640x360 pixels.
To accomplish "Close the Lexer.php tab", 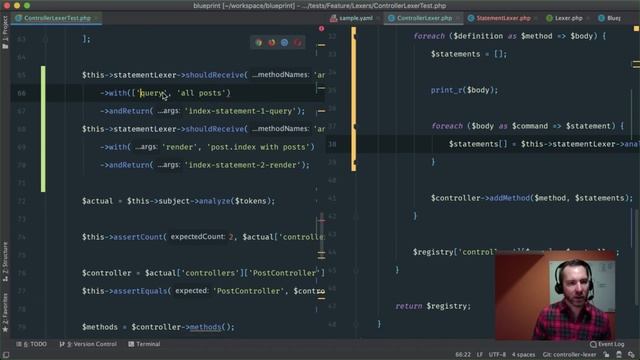I will click(x=588, y=18).
